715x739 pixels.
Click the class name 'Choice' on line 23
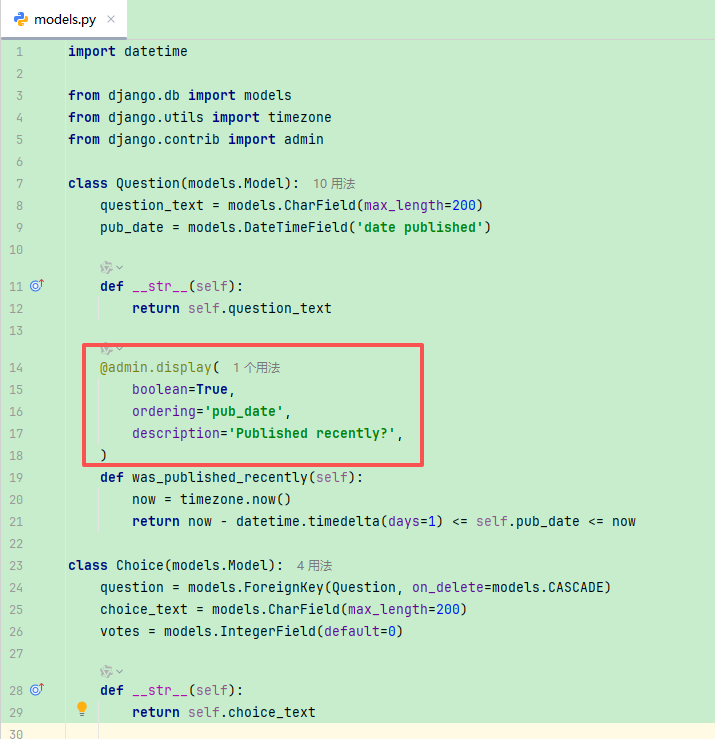pyautogui.click(x=140, y=566)
